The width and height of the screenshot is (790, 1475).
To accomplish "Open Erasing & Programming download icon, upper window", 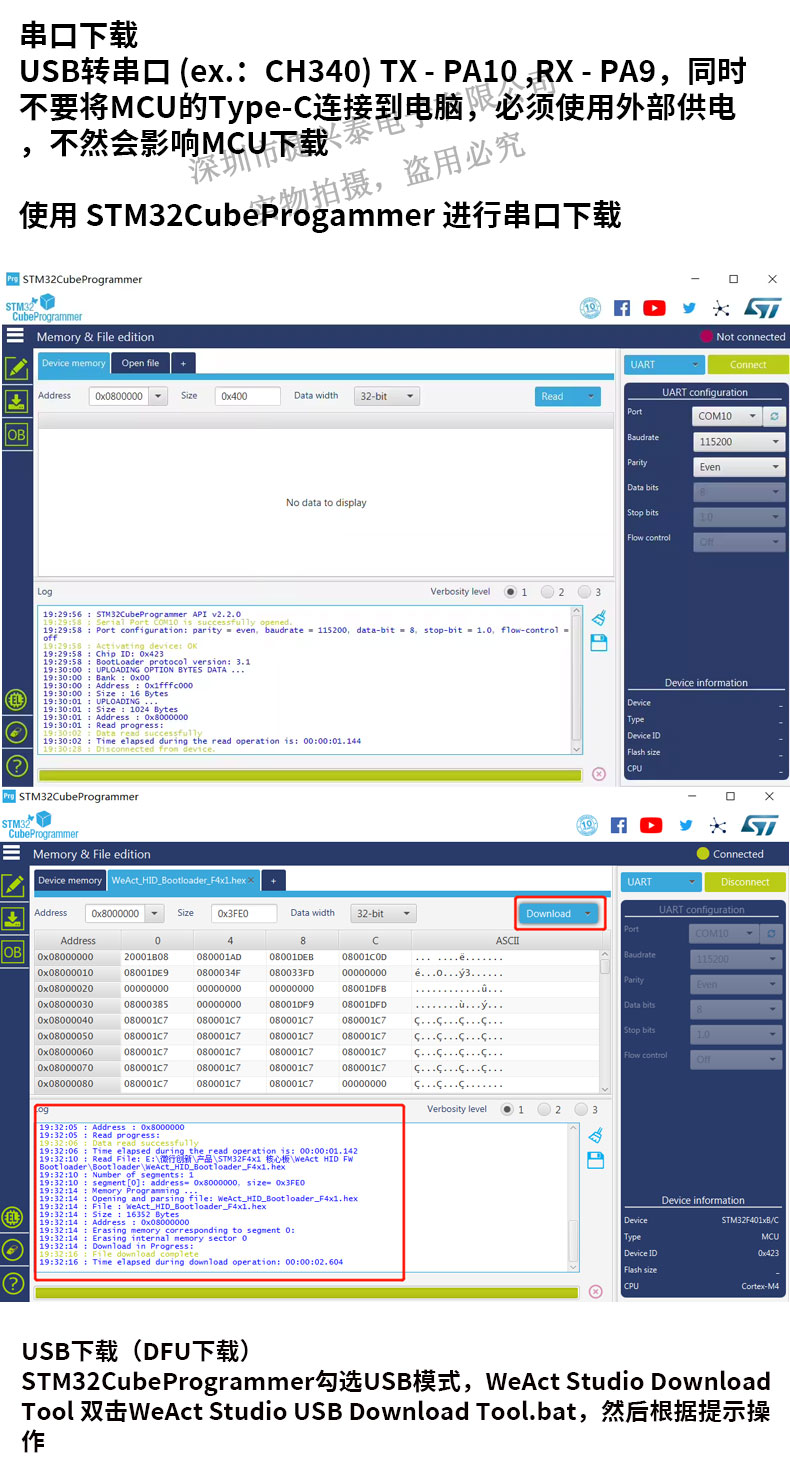I will pyautogui.click(x=16, y=401).
